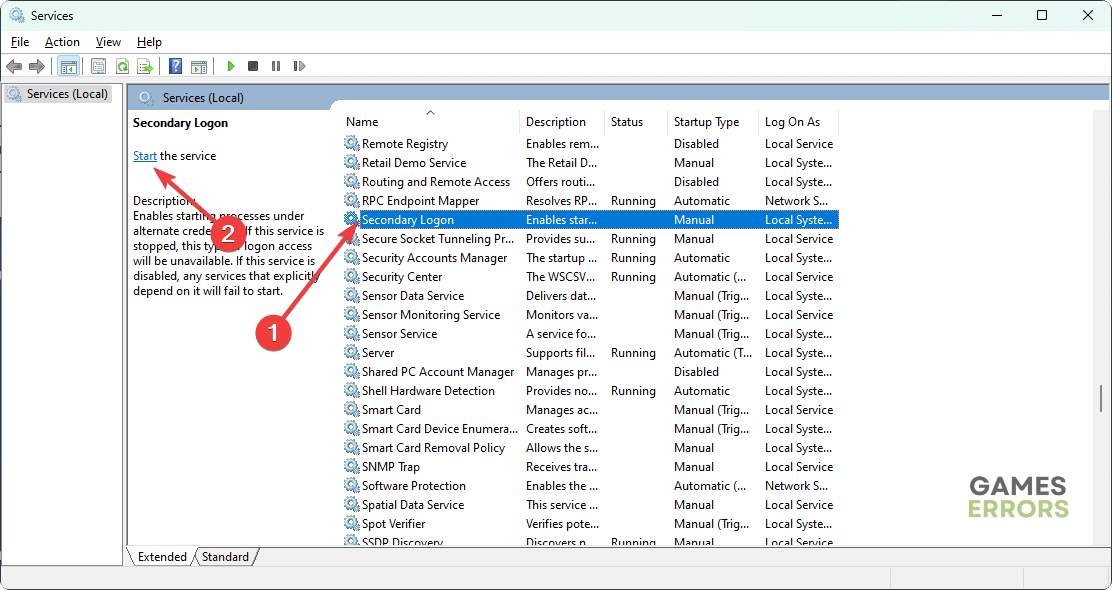
Task: Click the Start Service green play icon
Action: [x=230, y=67]
